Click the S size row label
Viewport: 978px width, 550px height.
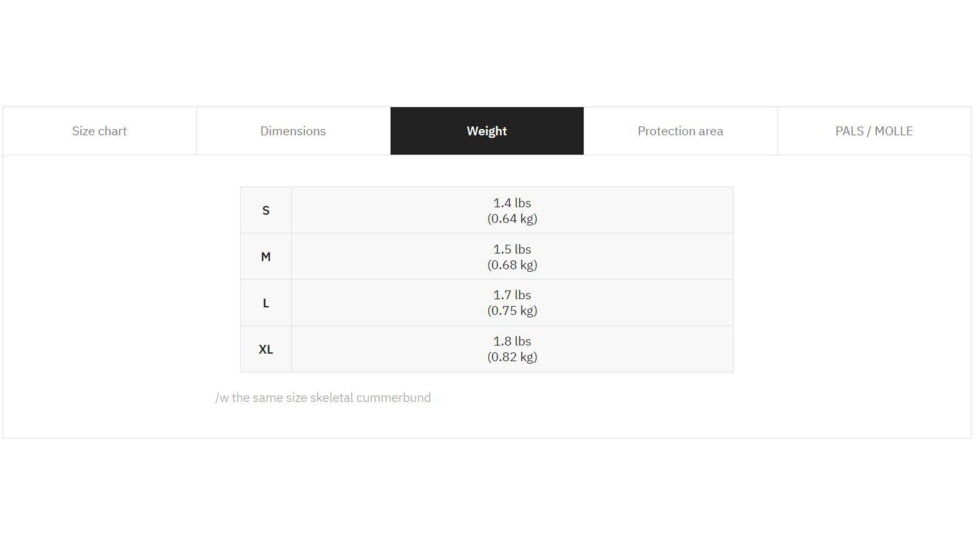266,210
